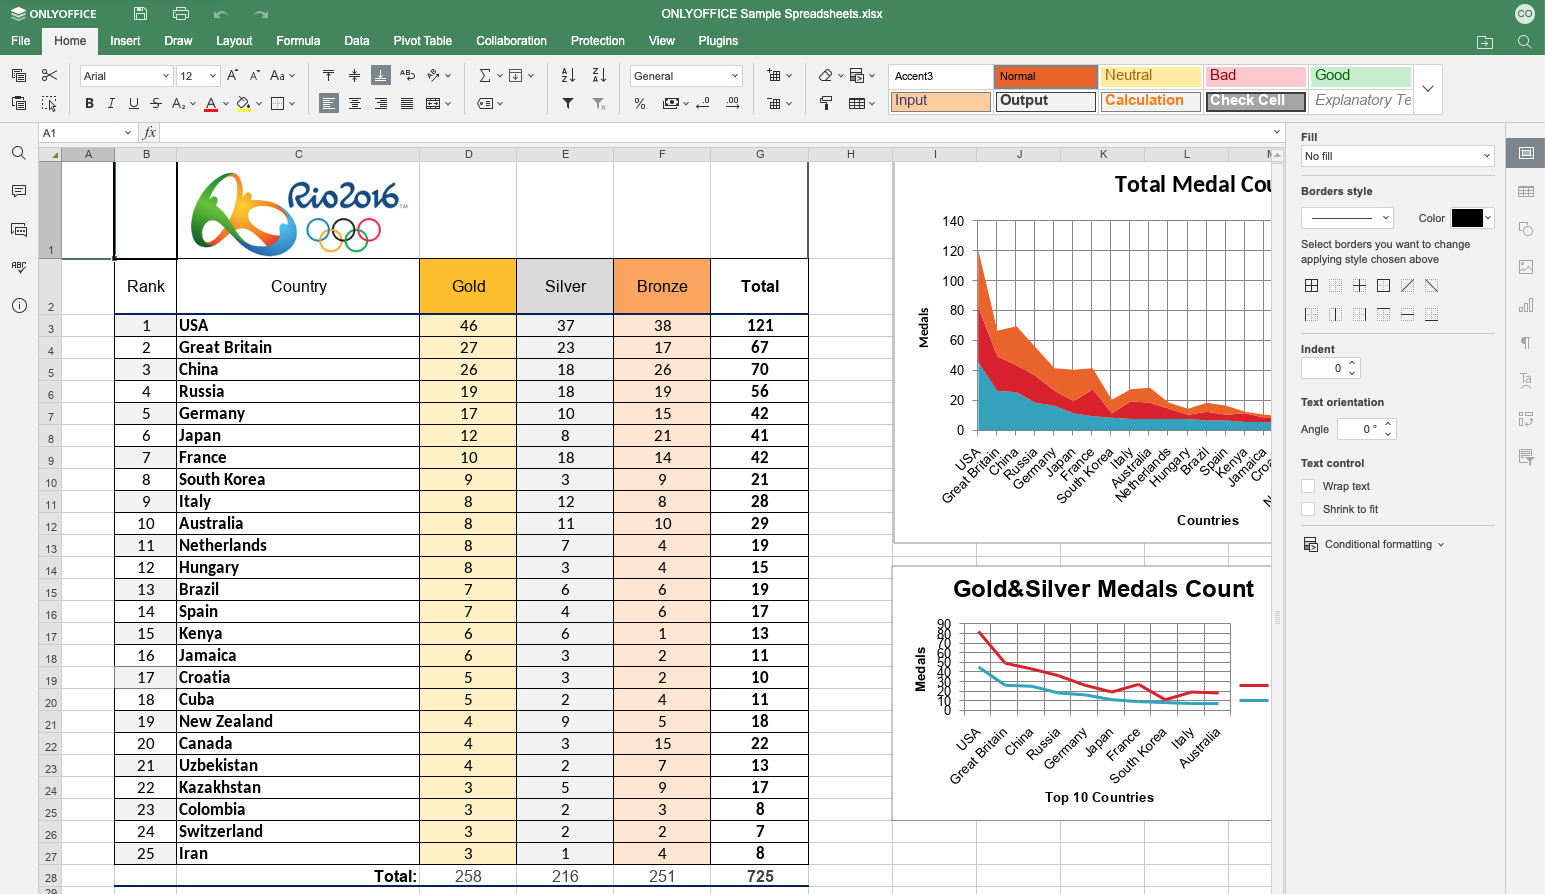Image resolution: width=1545 pixels, height=894 pixels.
Task: Switch to the Pivot Table tab
Action: coord(423,41)
